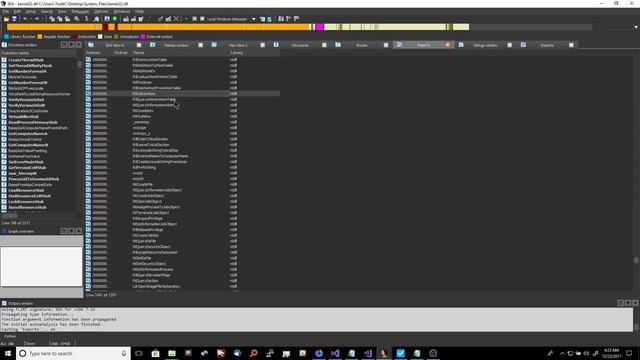Screen dimensions: 640x360
Task: Click the terminate process toolbar icon
Action: 202,19
